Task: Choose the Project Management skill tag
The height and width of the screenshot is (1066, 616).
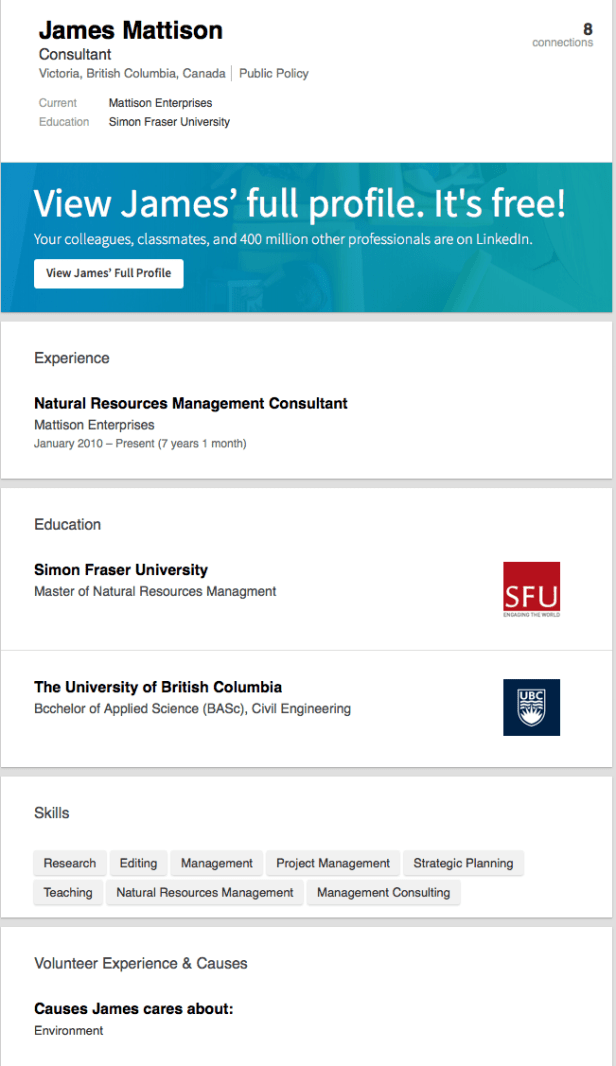Action: 333,863
